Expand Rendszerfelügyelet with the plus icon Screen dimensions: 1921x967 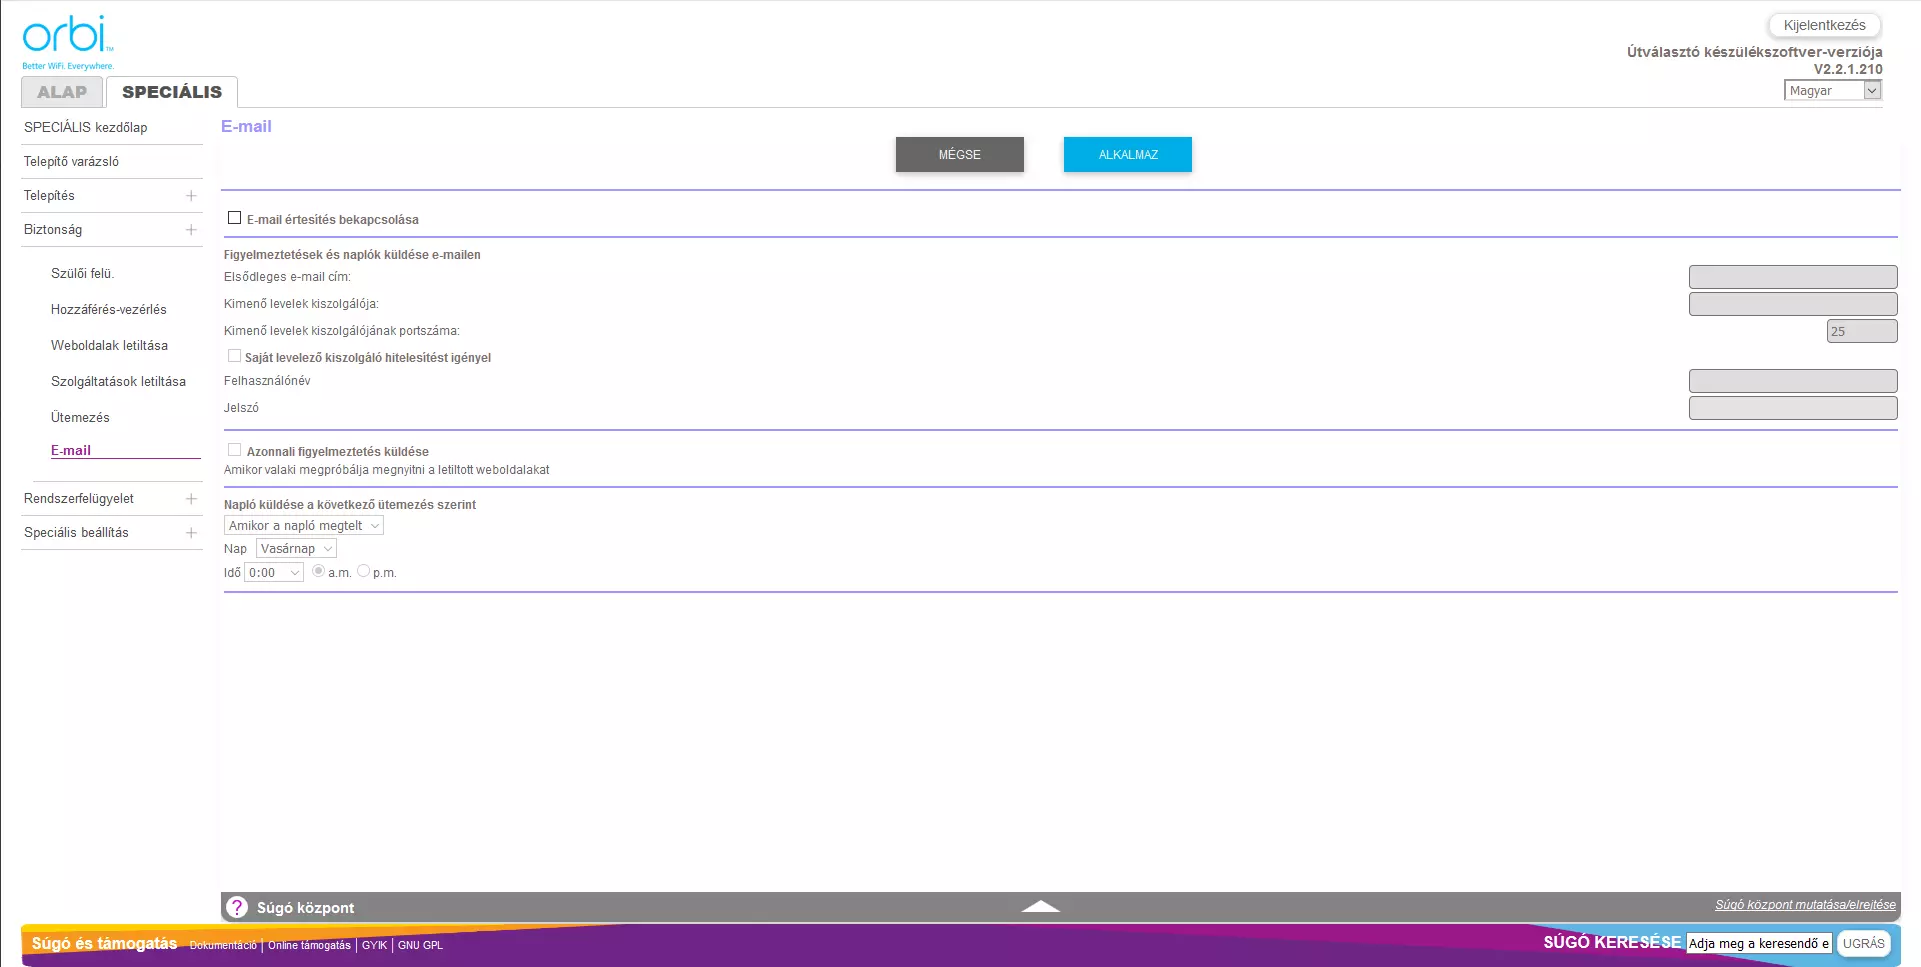191,499
